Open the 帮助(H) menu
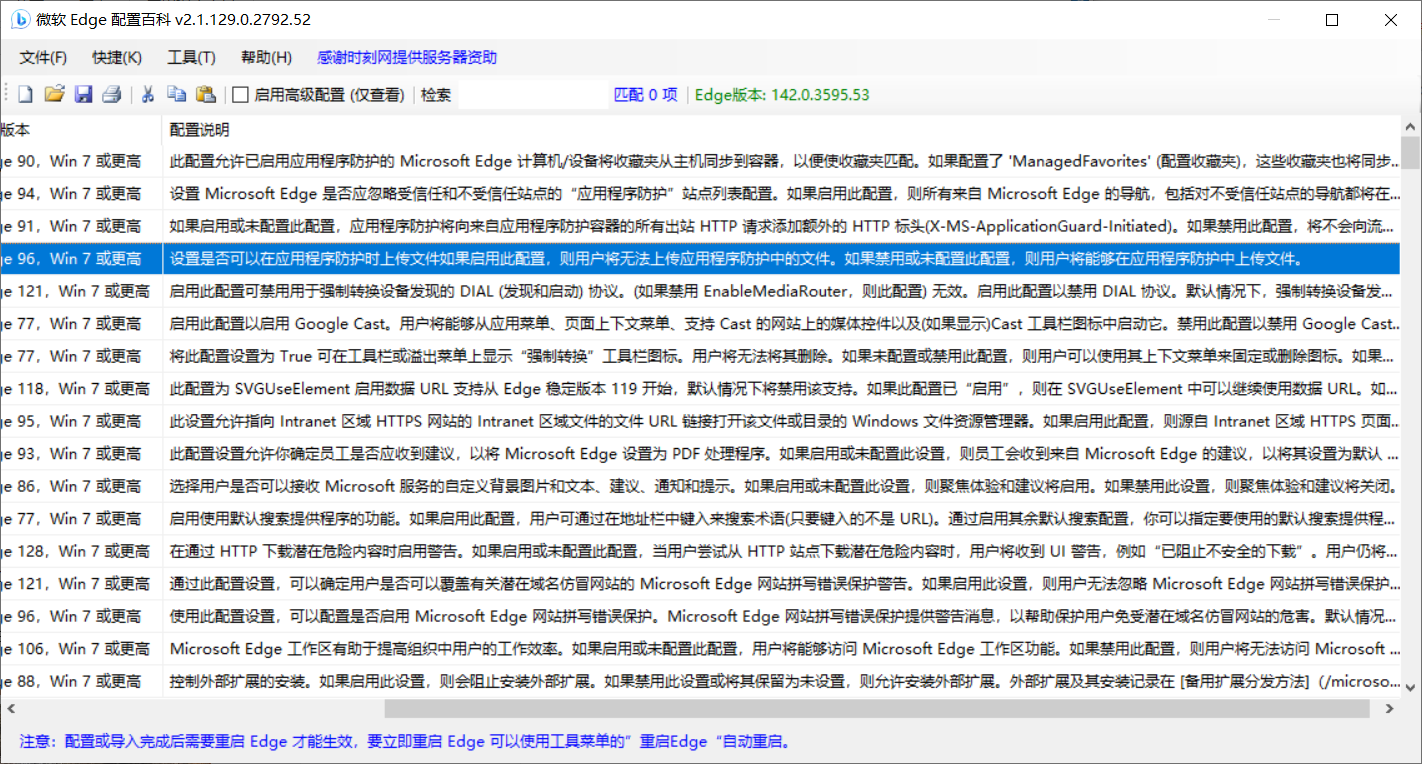1422x764 pixels. click(265, 57)
